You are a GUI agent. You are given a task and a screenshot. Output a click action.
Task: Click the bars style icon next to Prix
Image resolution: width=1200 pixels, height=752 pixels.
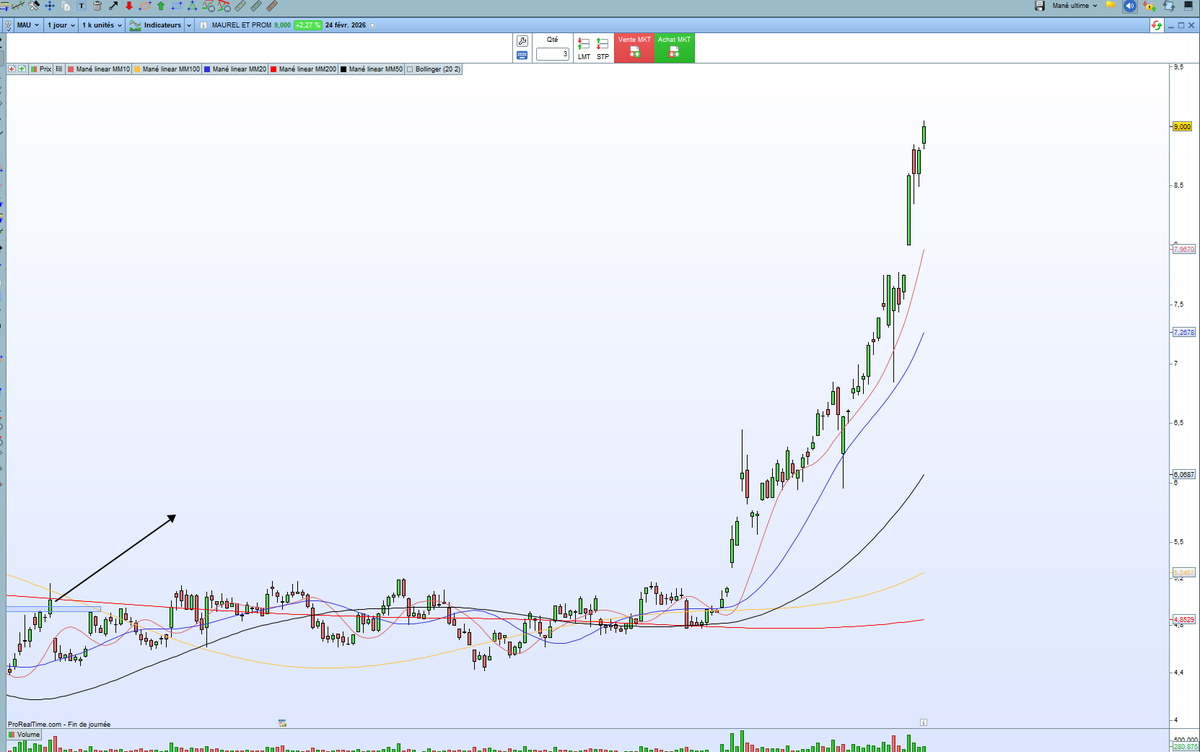[59, 69]
